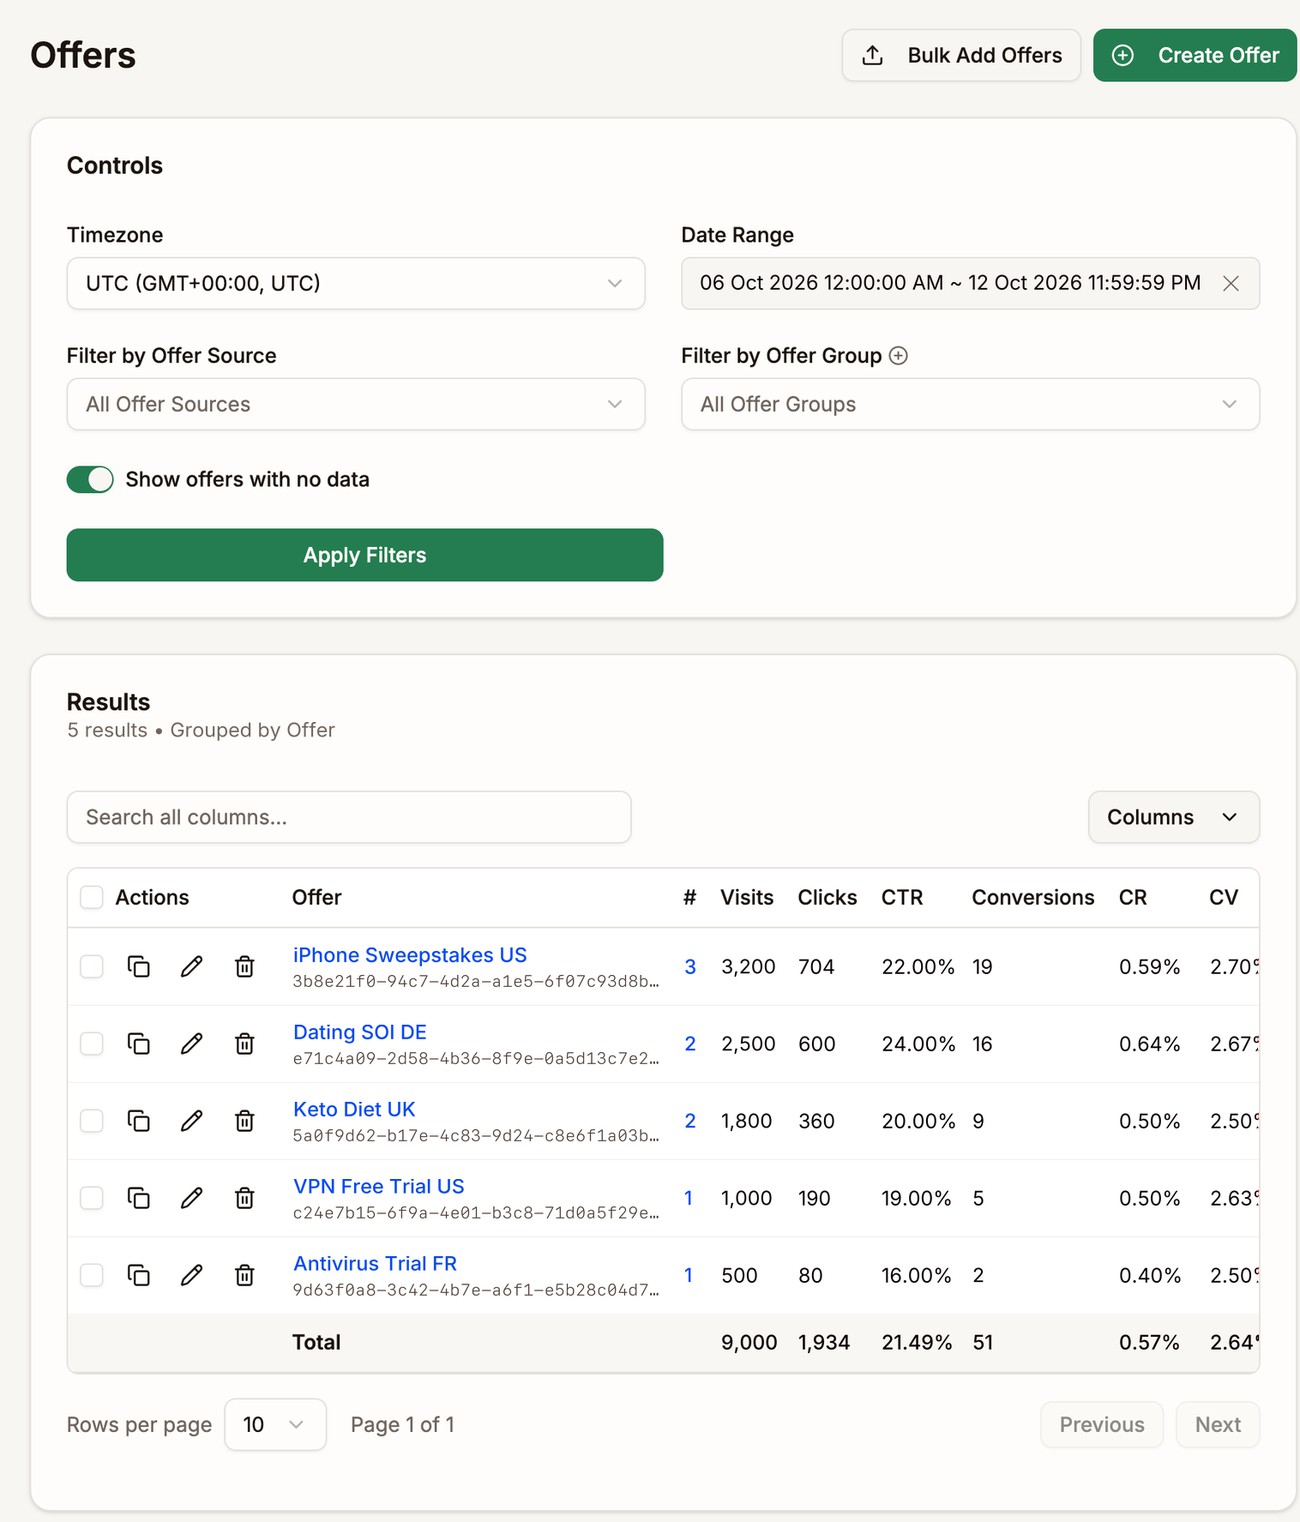1300x1522 pixels.
Task: Delete the VPN Free Trial US offer
Action: point(244,1197)
